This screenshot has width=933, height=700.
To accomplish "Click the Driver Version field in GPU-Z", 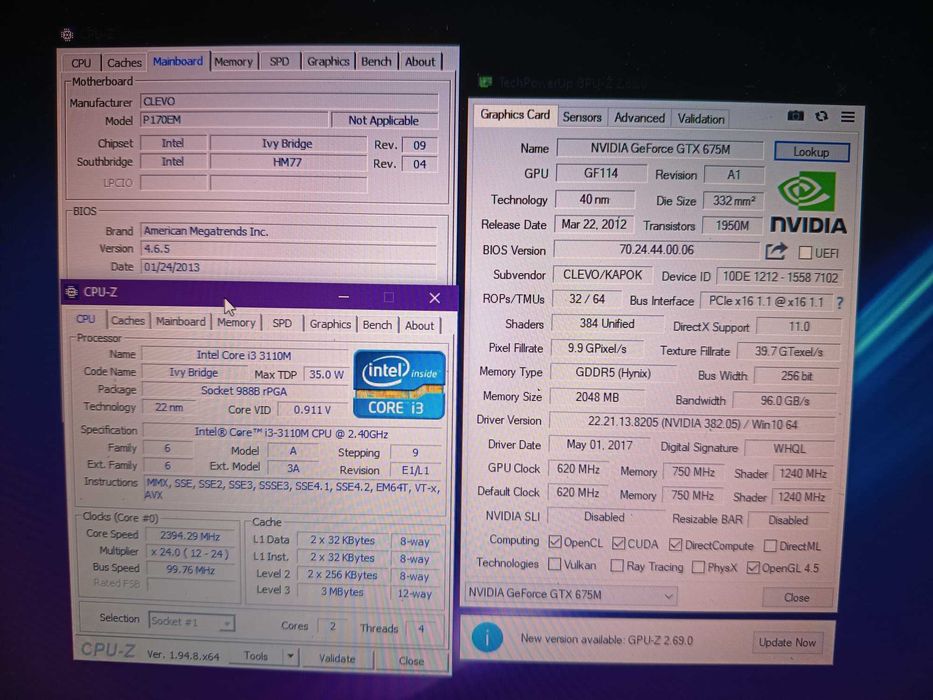I will click(692, 423).
